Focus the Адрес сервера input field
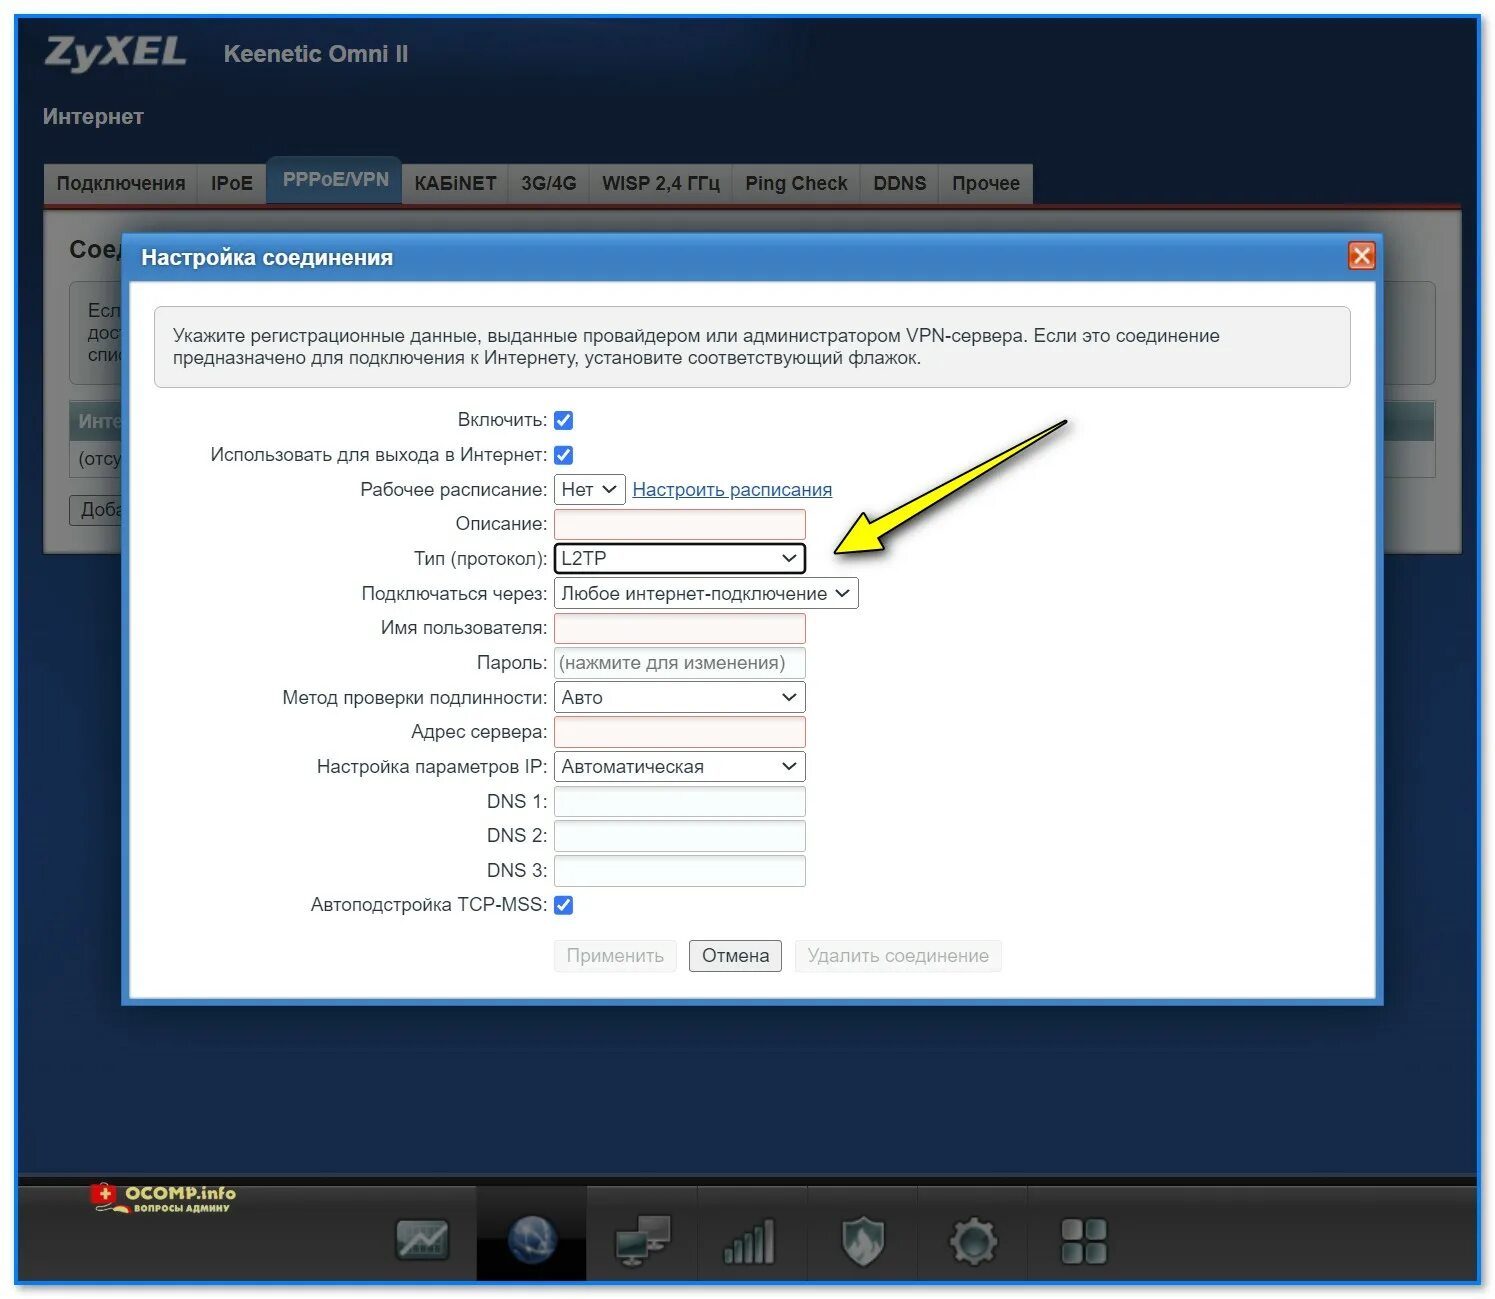This screenshot has height=1299, width=1495. pyautogui.click(x=680, y=732)
